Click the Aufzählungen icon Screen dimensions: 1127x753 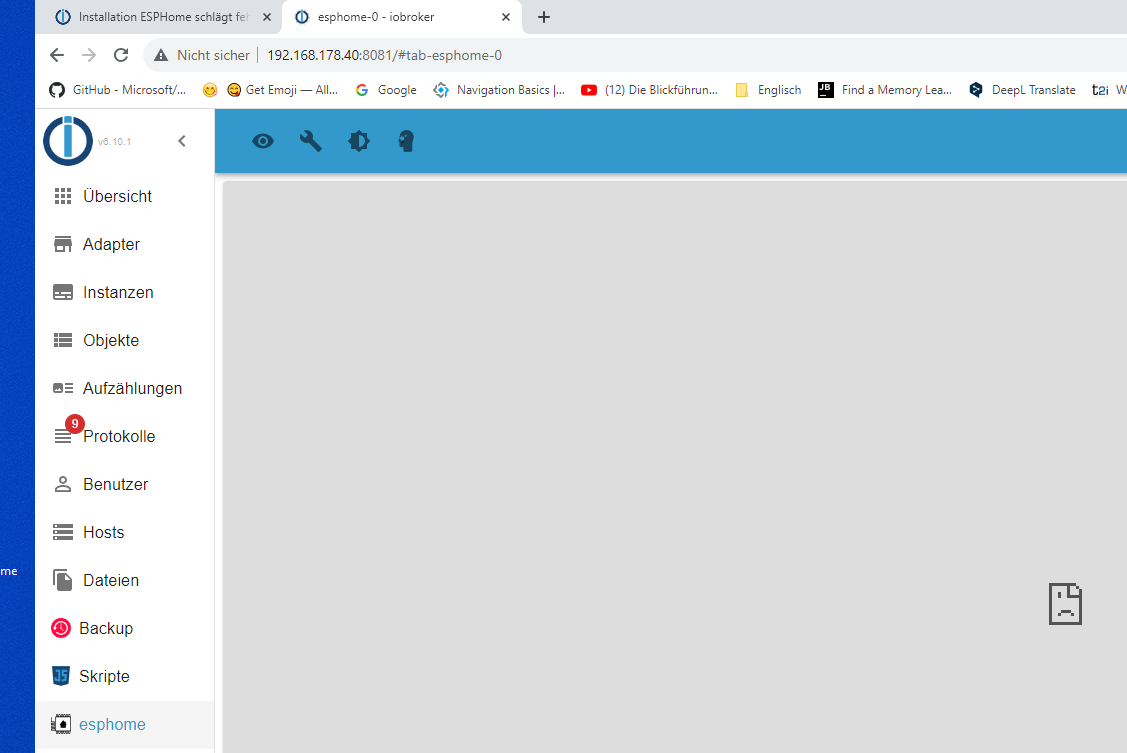(63, 389)
